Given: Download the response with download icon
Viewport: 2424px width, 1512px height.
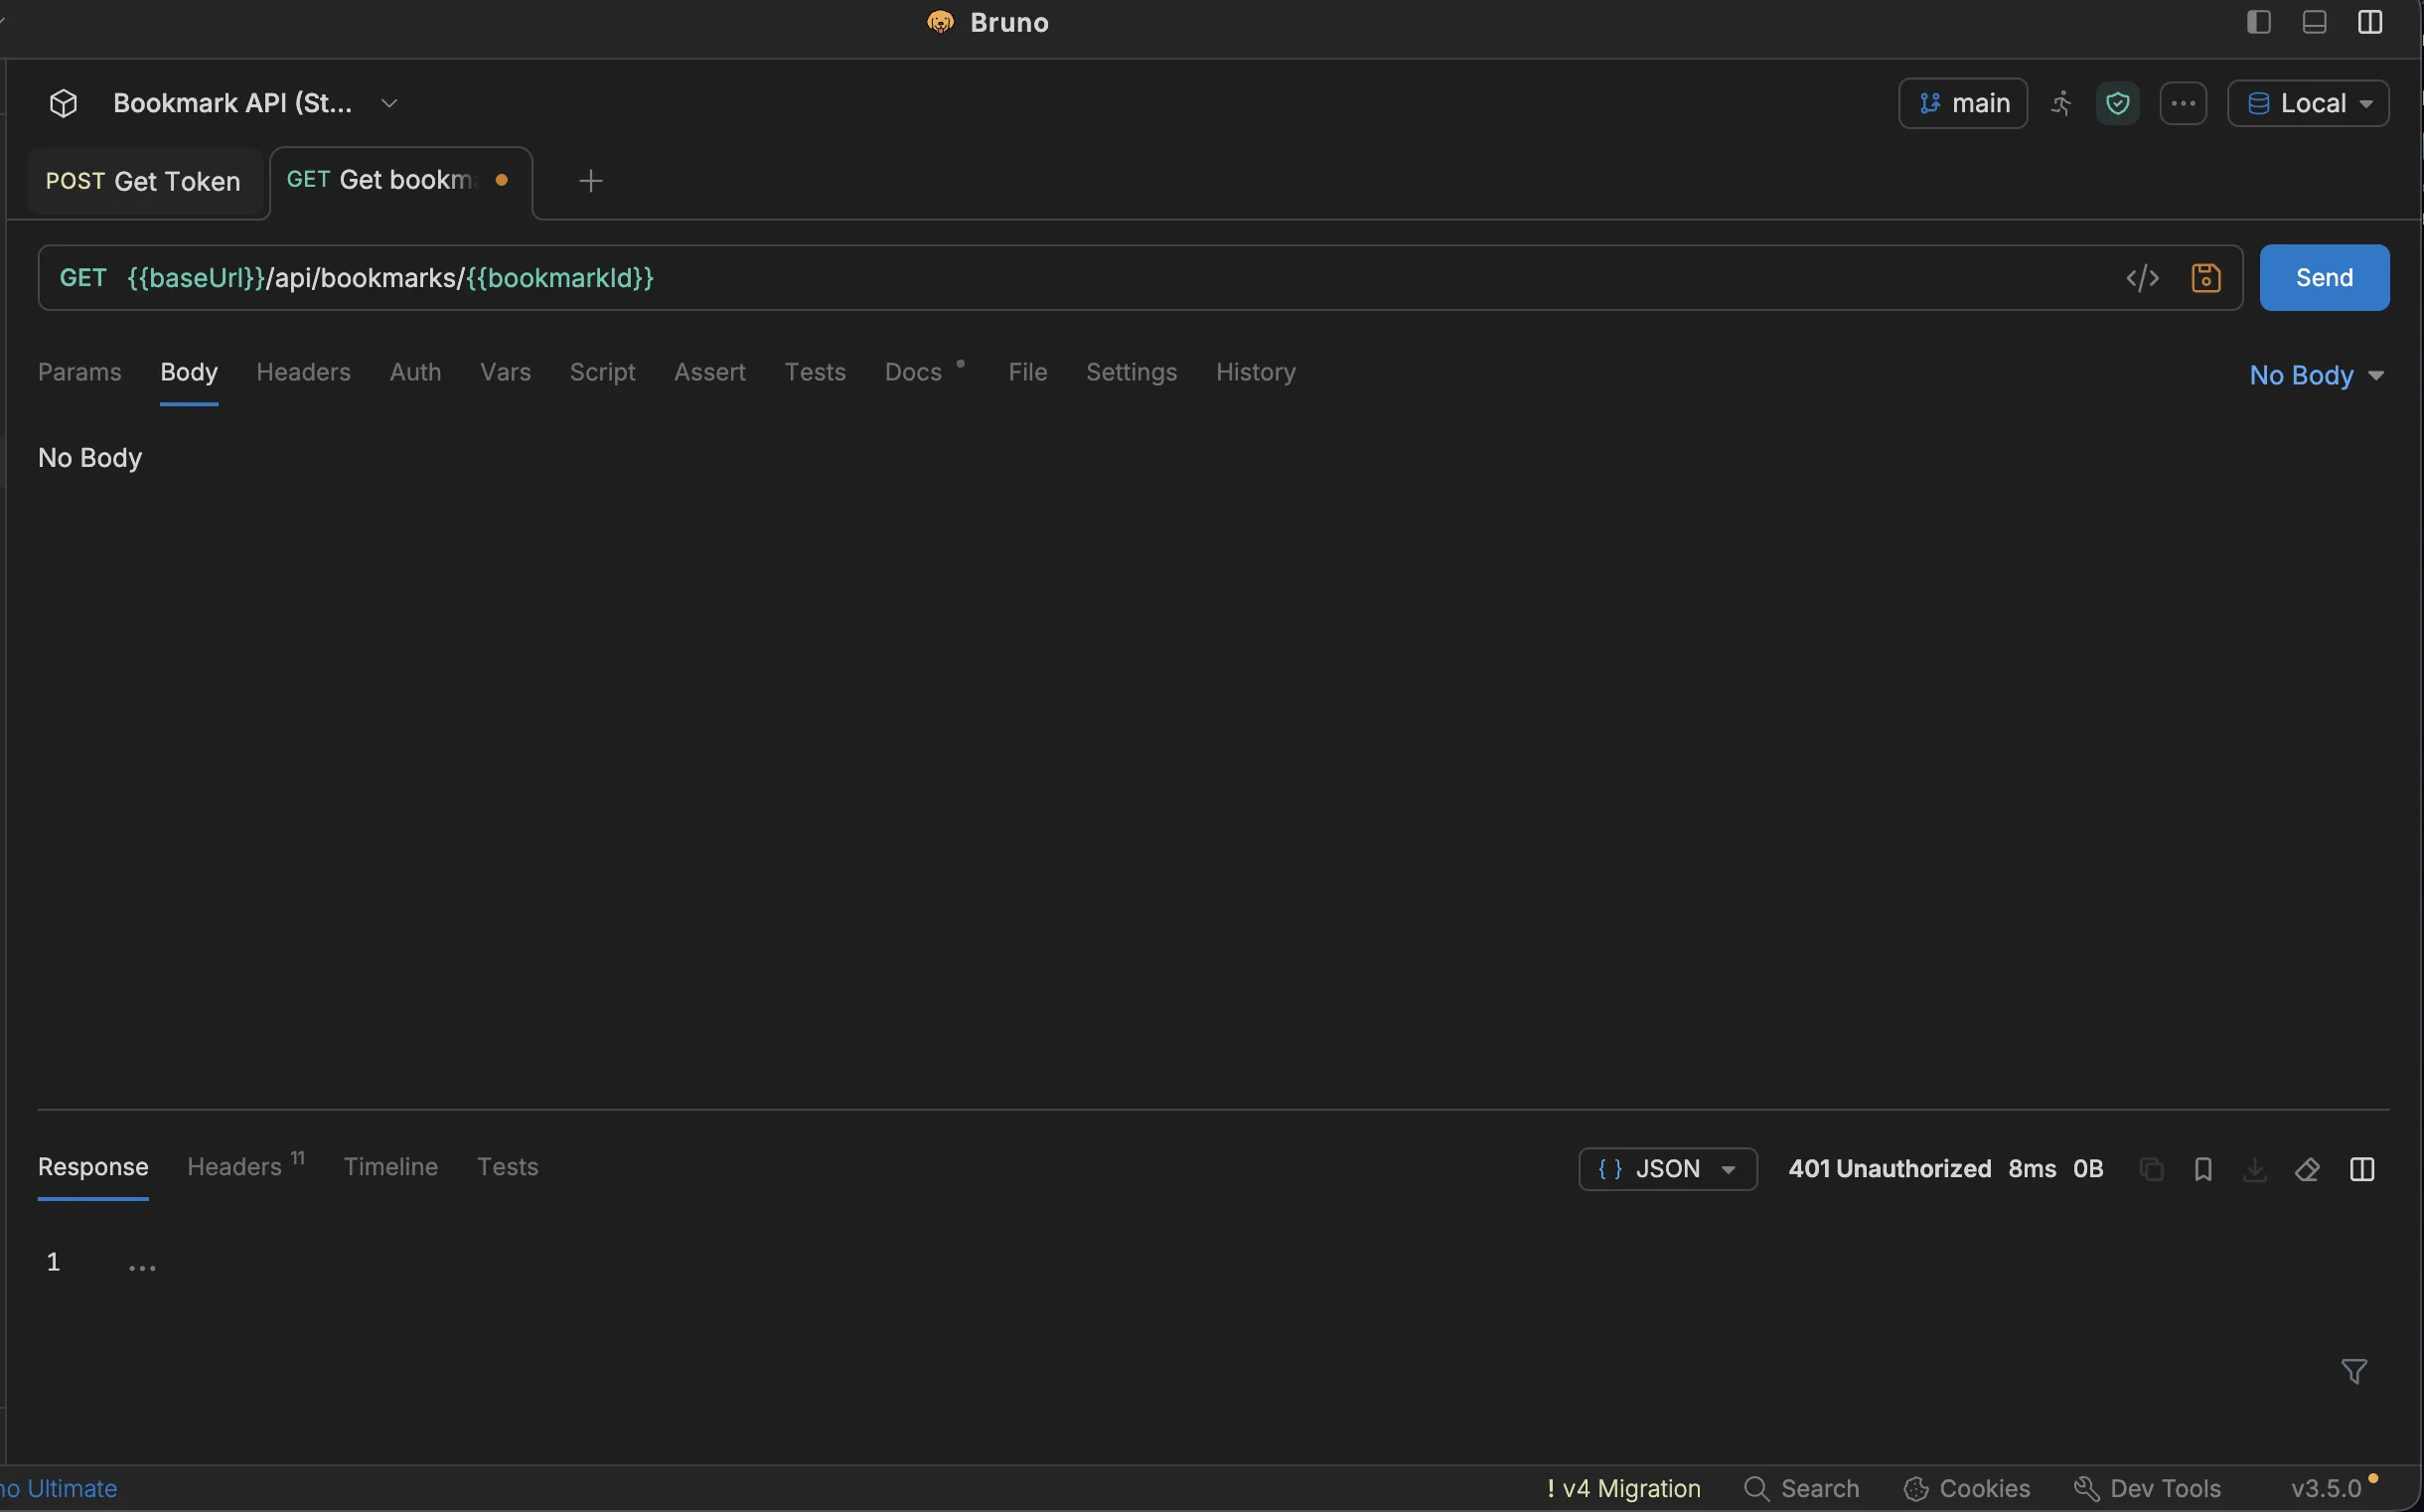Looking at the screenshot, I should pyautogui.click(x=2254, y=1169).
